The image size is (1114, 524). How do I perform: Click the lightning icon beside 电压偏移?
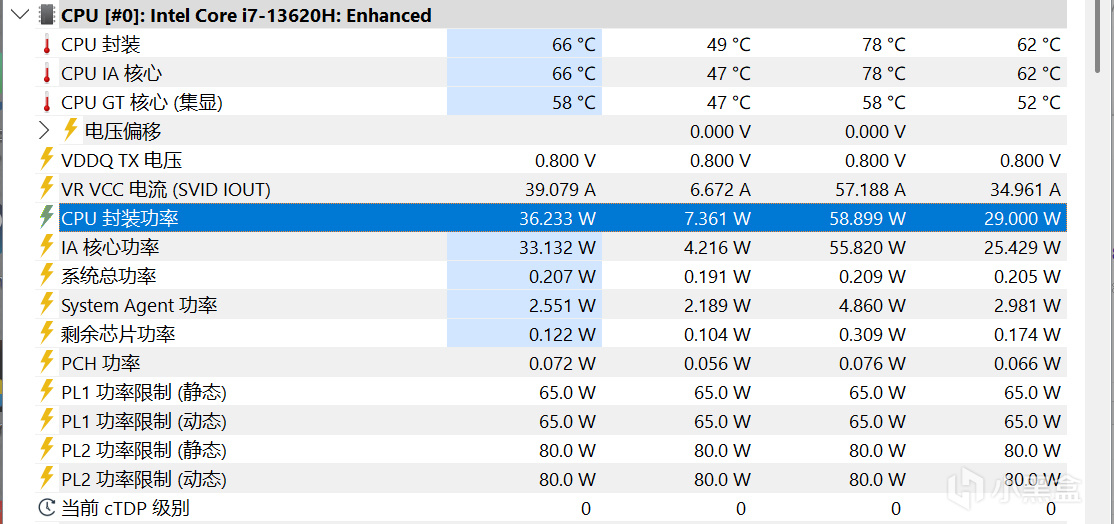tap(70, 130)
